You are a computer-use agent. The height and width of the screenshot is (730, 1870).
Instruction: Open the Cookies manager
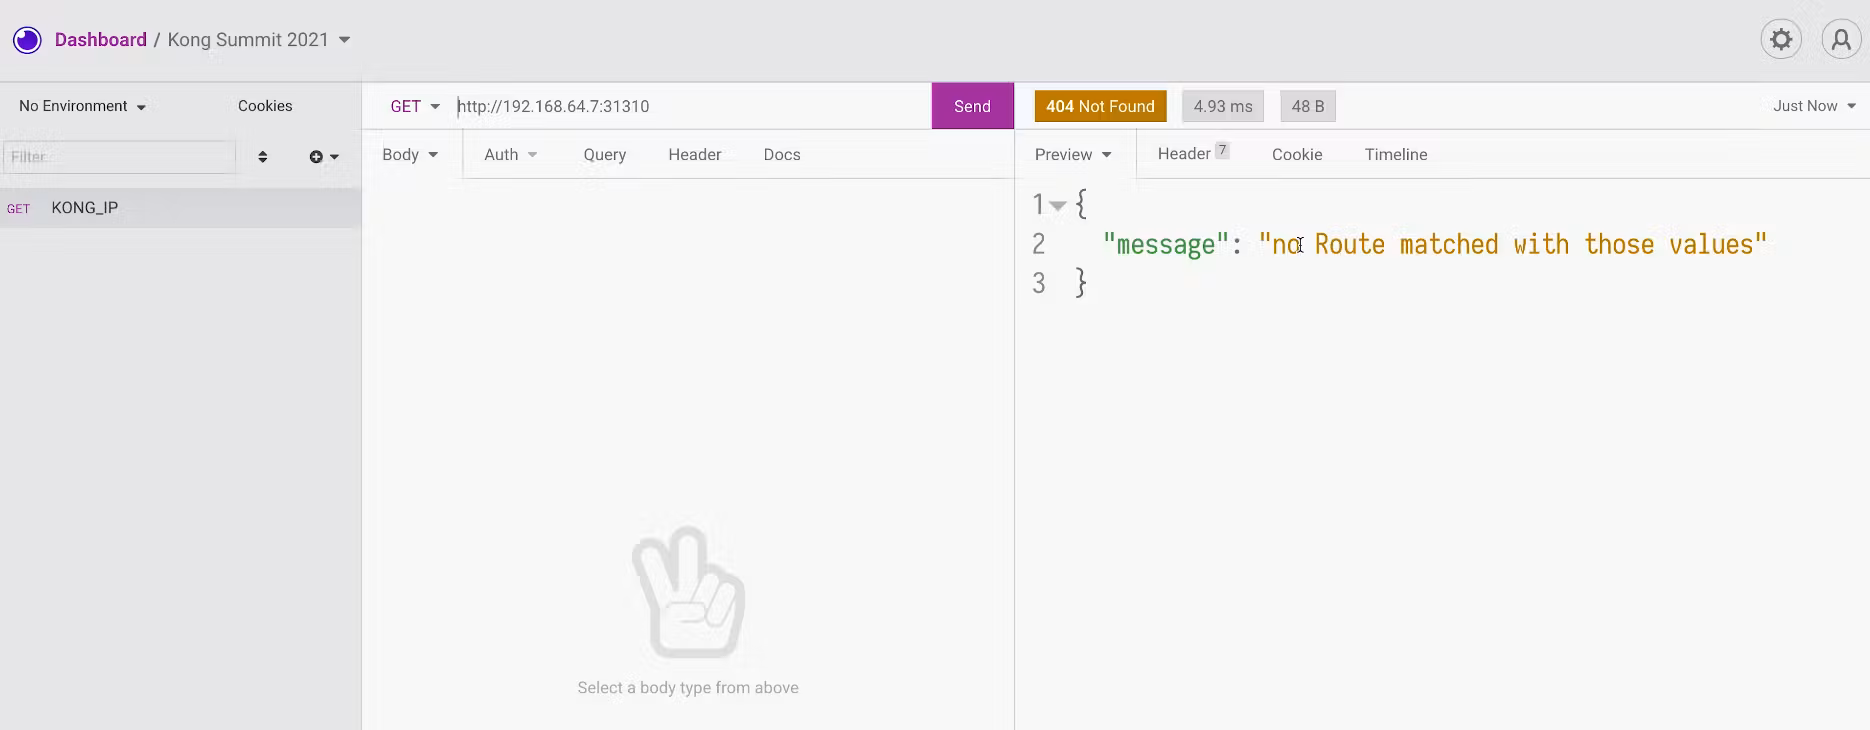265,107
